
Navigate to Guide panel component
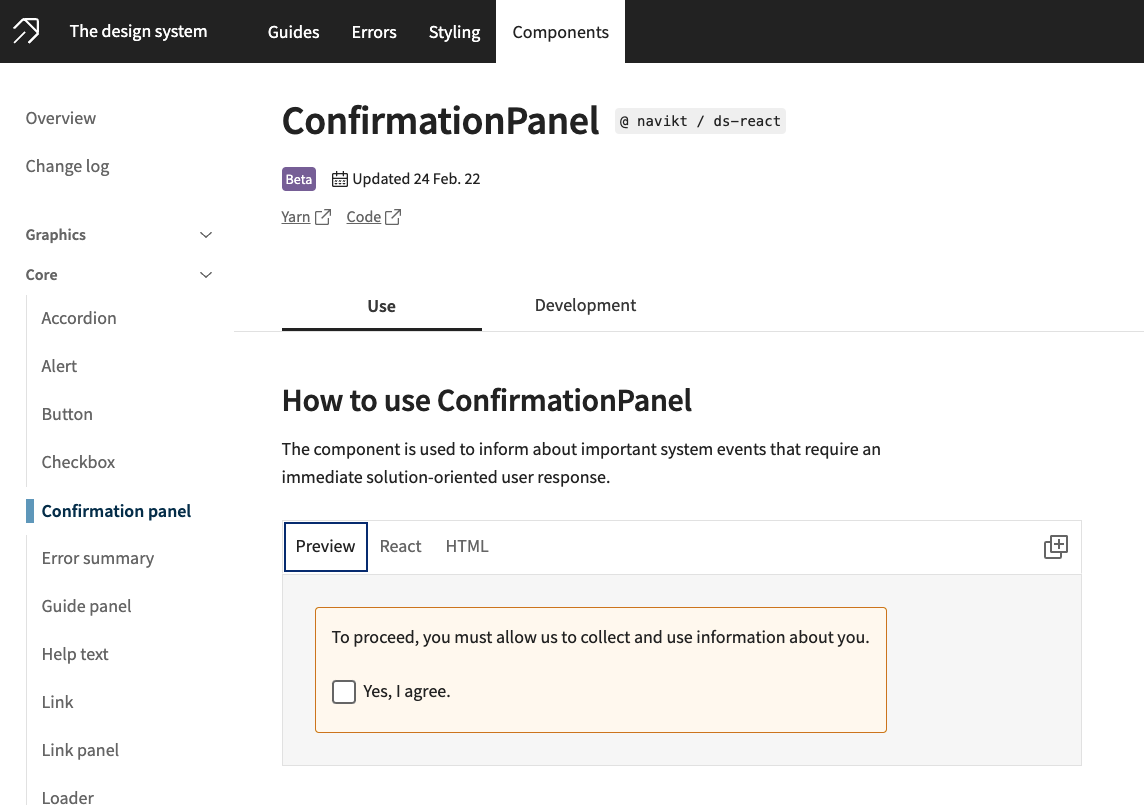click(87, 606)
